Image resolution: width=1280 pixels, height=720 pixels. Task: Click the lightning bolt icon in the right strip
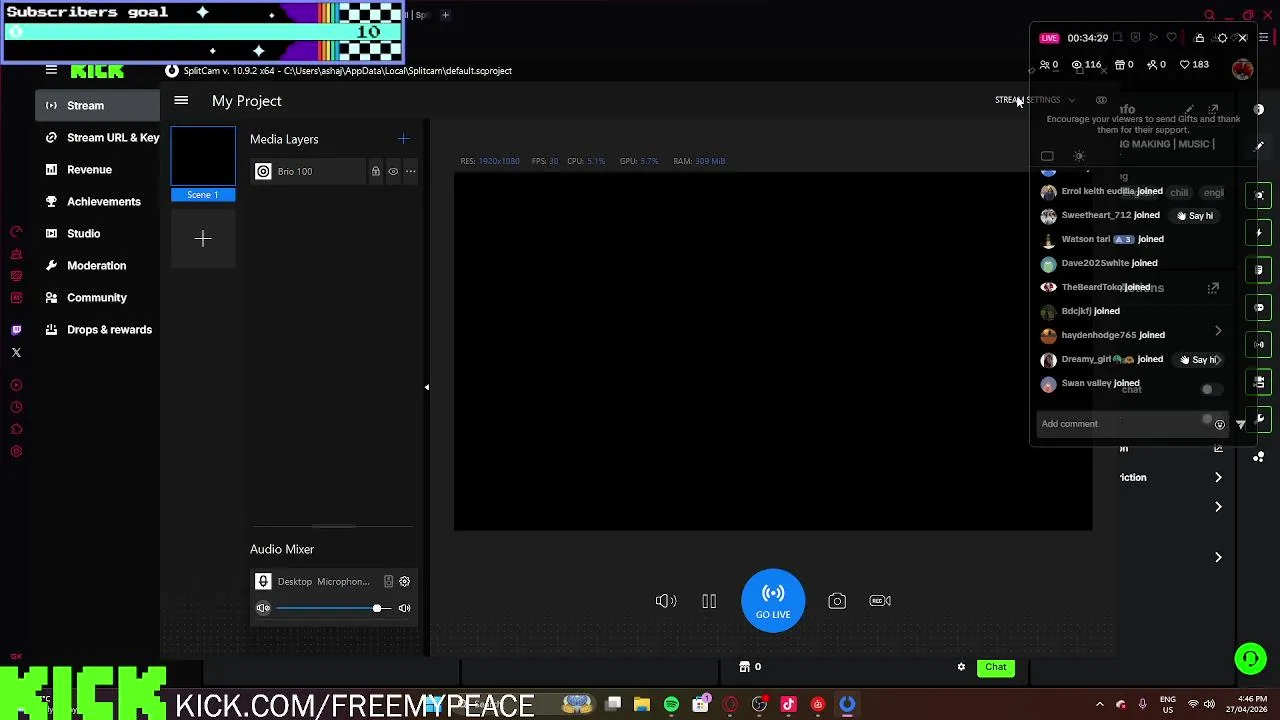1260,232
